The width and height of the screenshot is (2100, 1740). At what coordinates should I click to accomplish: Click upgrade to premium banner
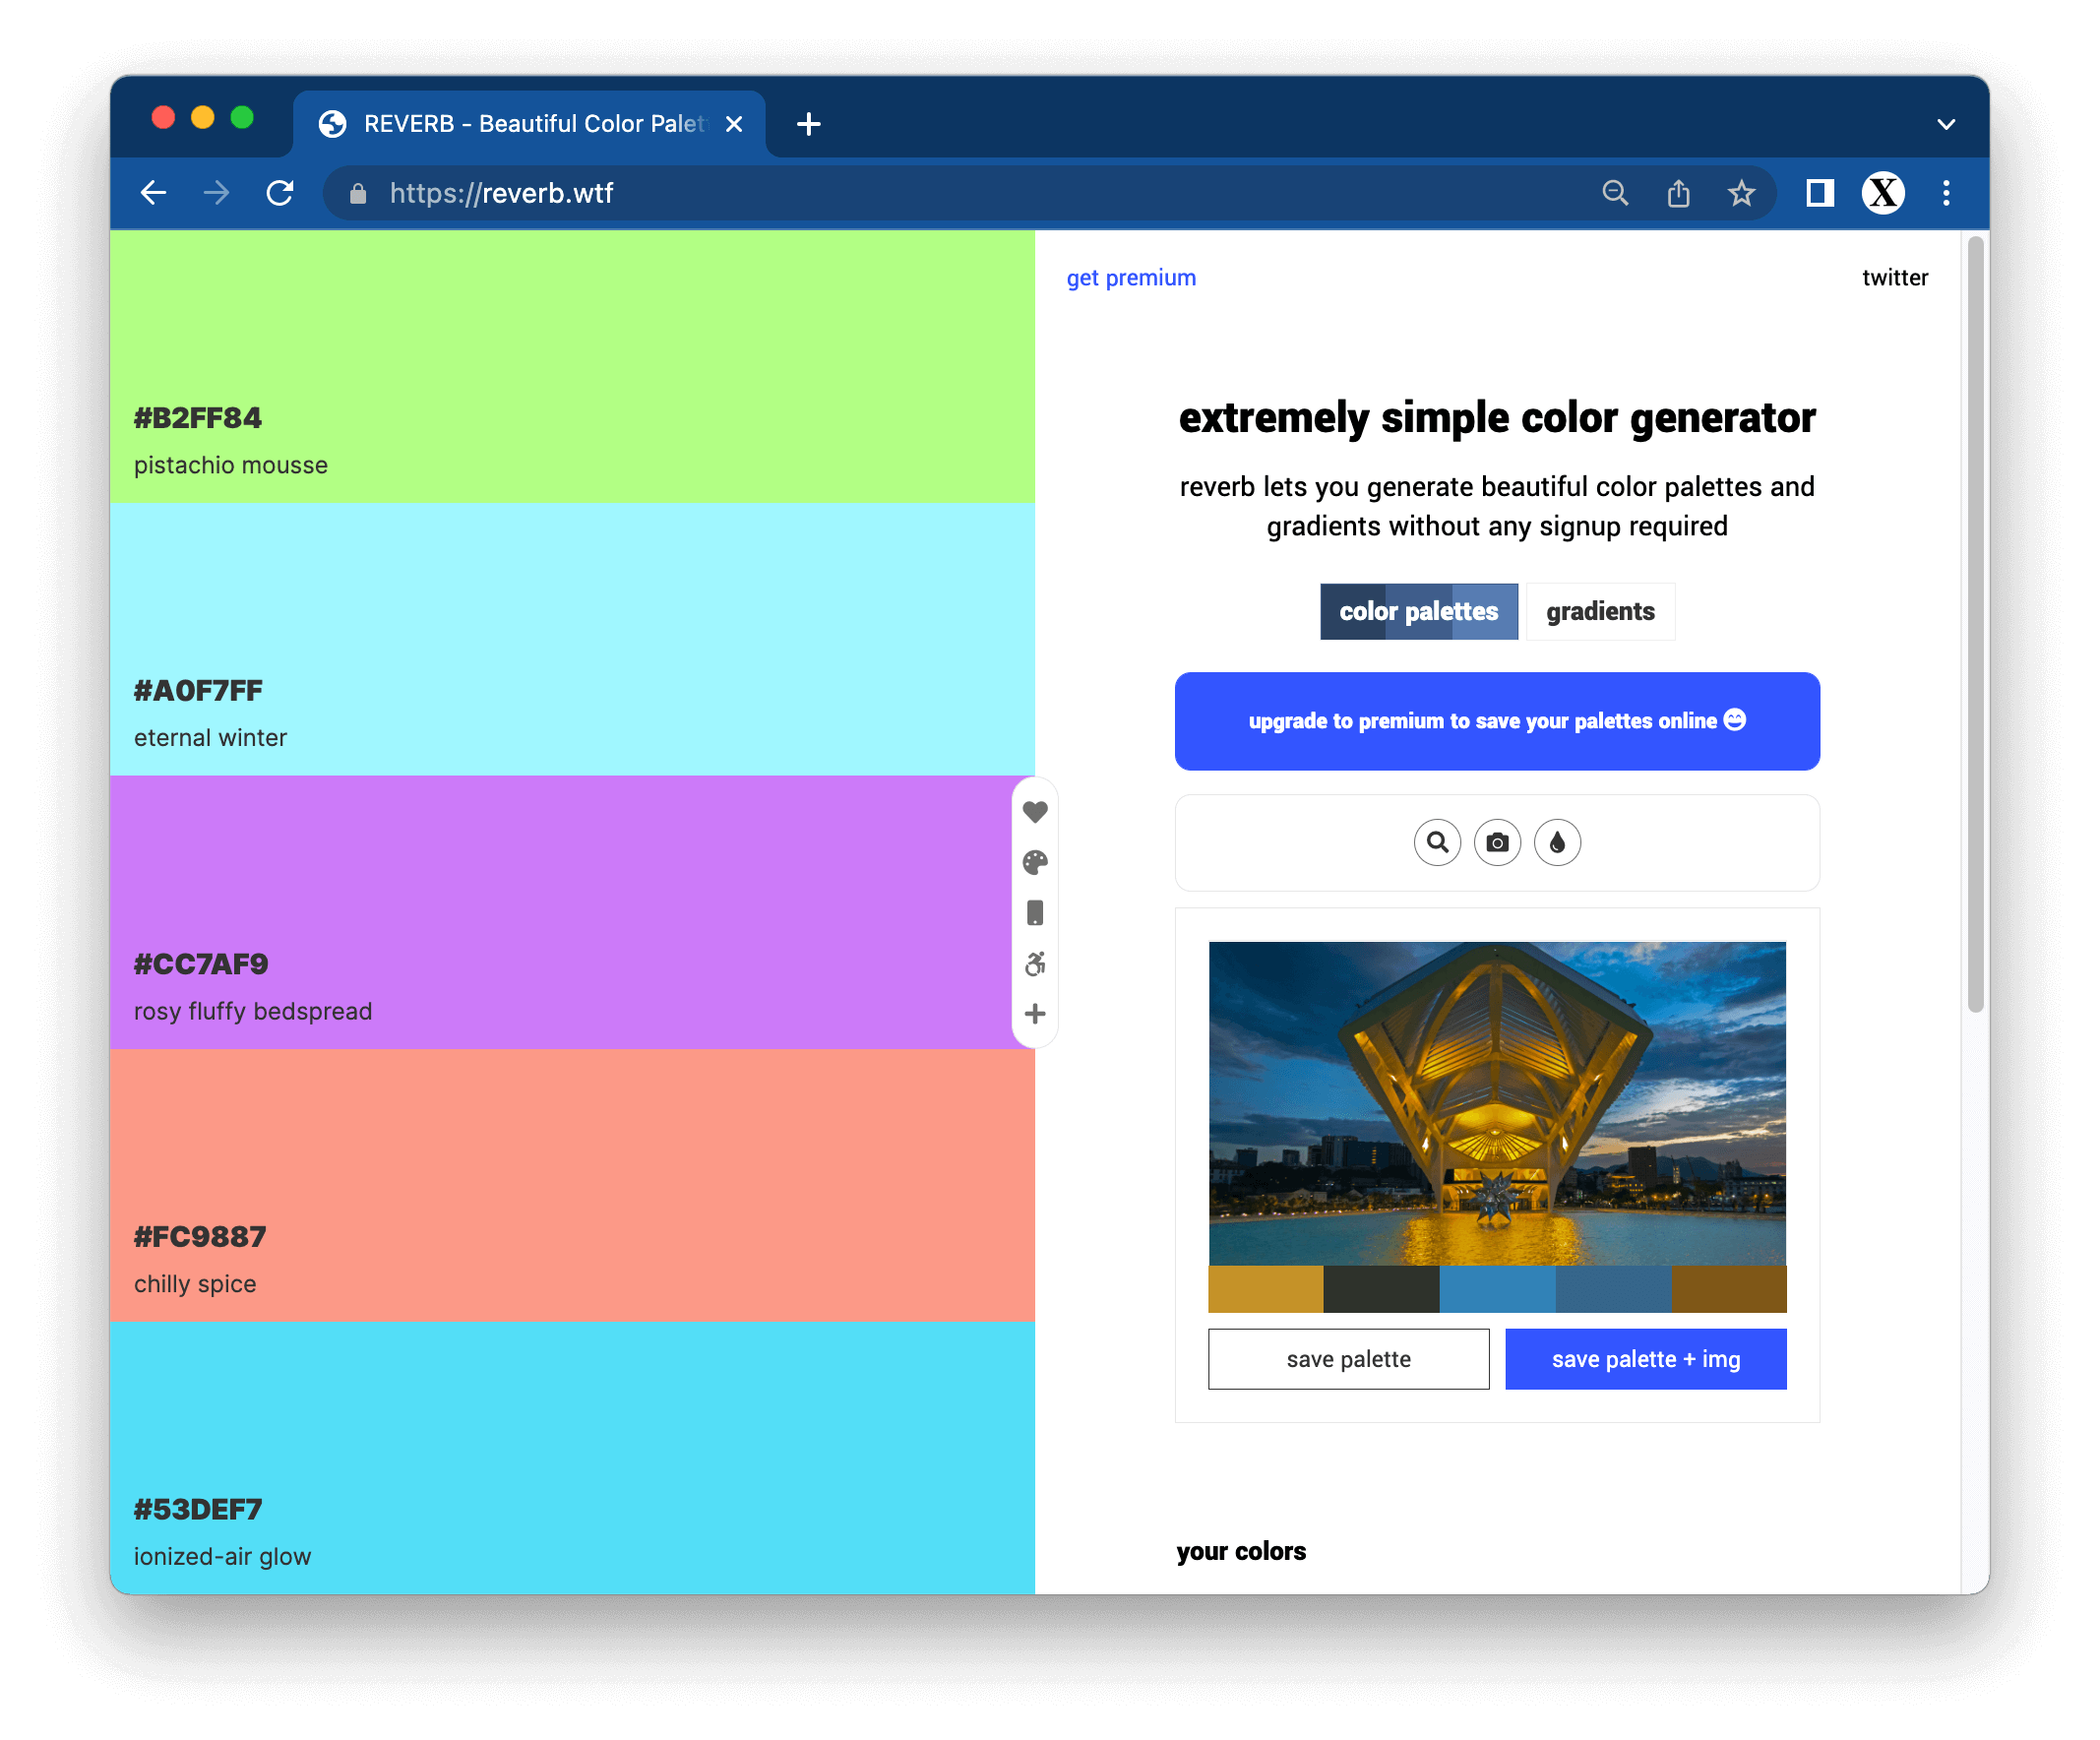pos(1497,720)
